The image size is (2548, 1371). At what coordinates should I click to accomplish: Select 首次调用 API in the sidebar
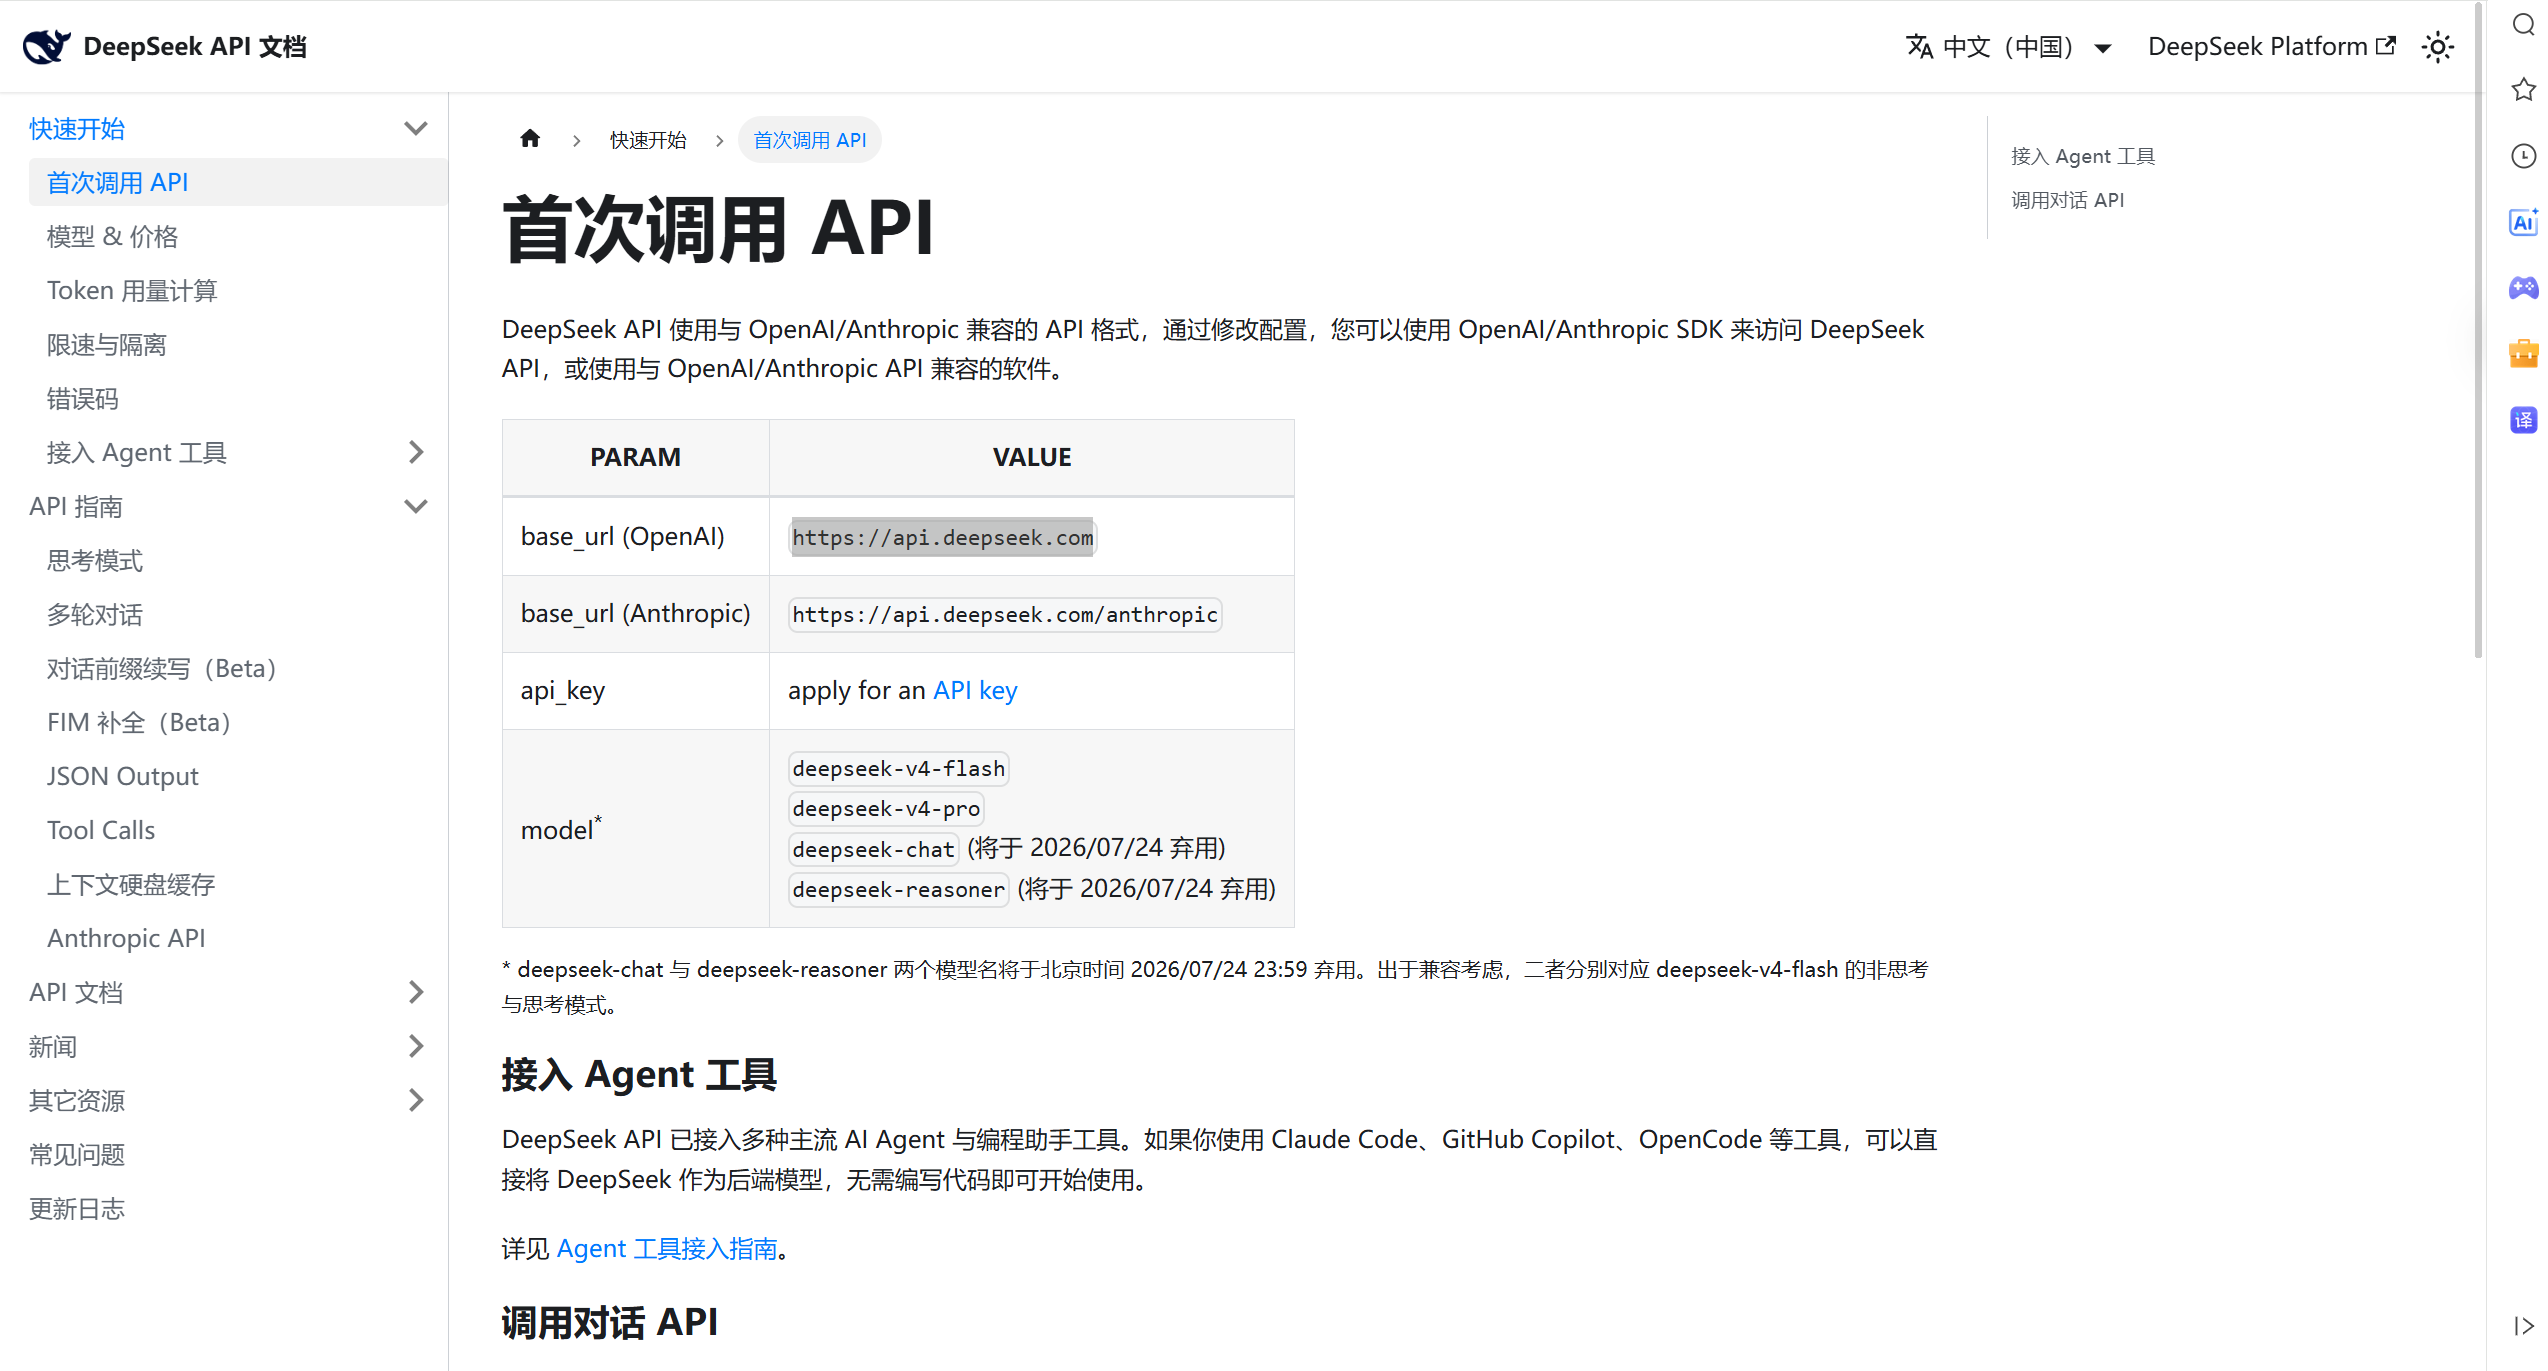pos(238,183)
